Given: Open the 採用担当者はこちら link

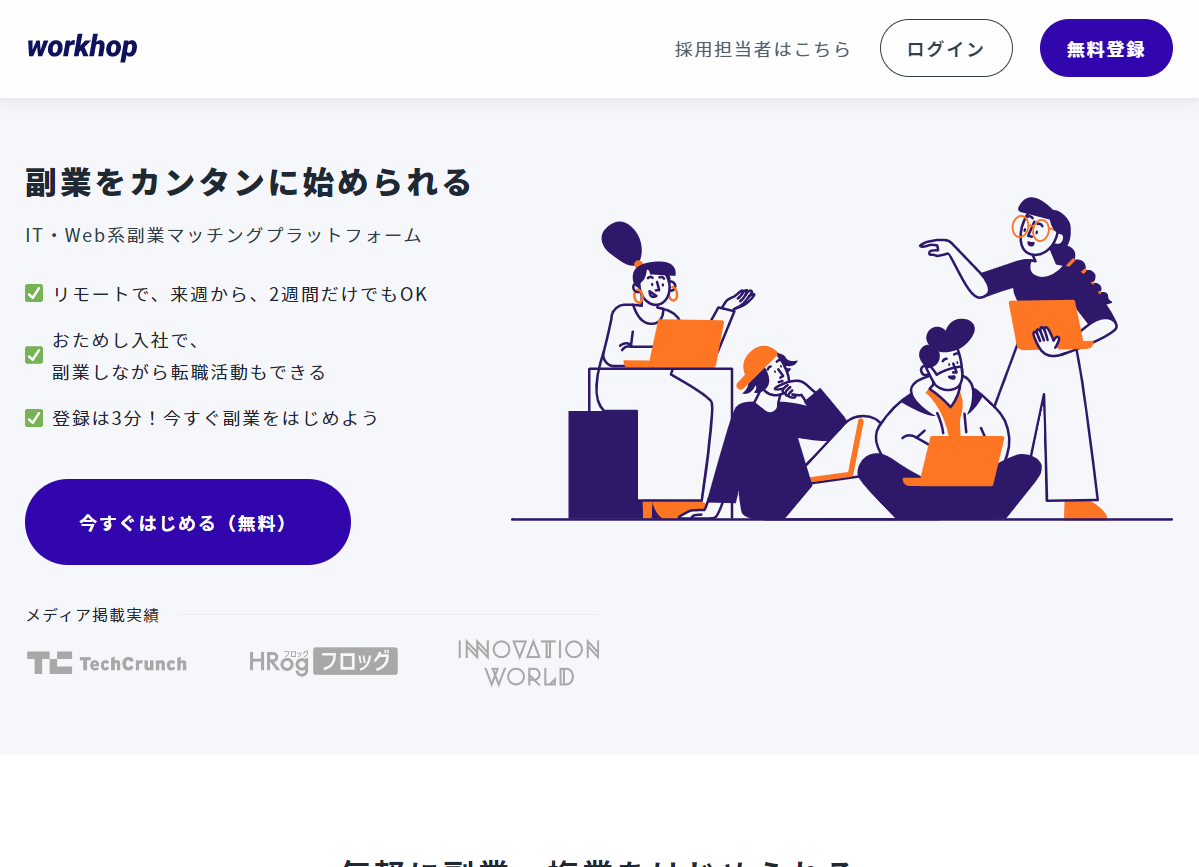Looking at the screenshot, I should point(762,49).
